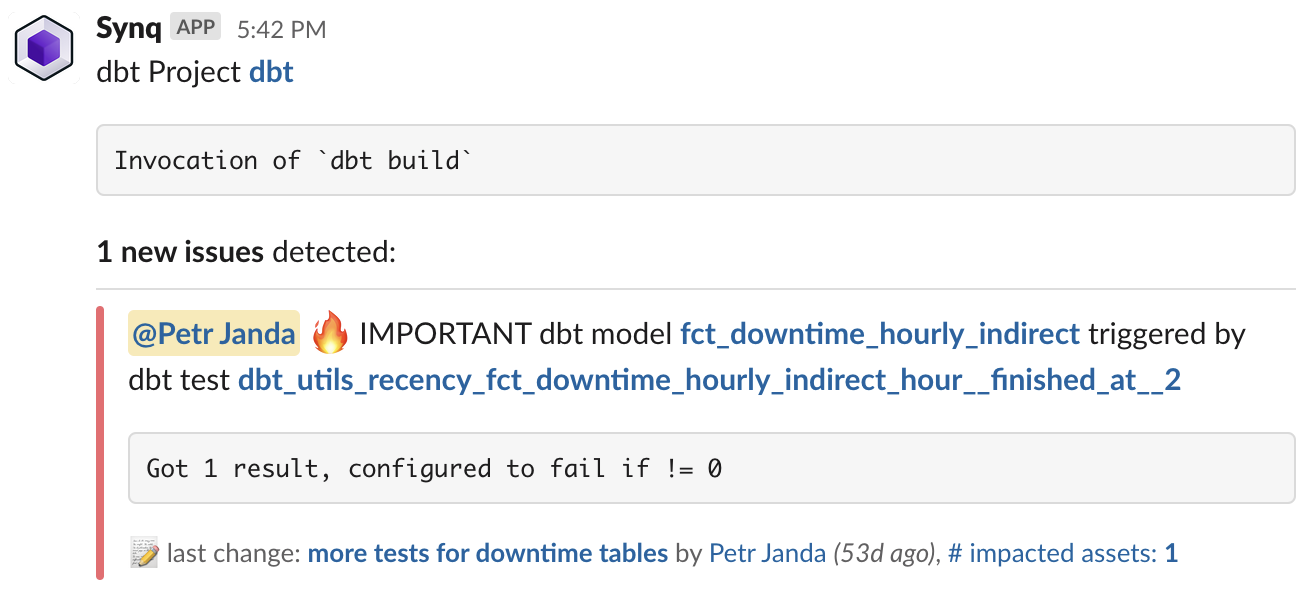Click the fire emoji before IMPORTANT
This screenshot has width=1314, height=604.
pos(329,333)
